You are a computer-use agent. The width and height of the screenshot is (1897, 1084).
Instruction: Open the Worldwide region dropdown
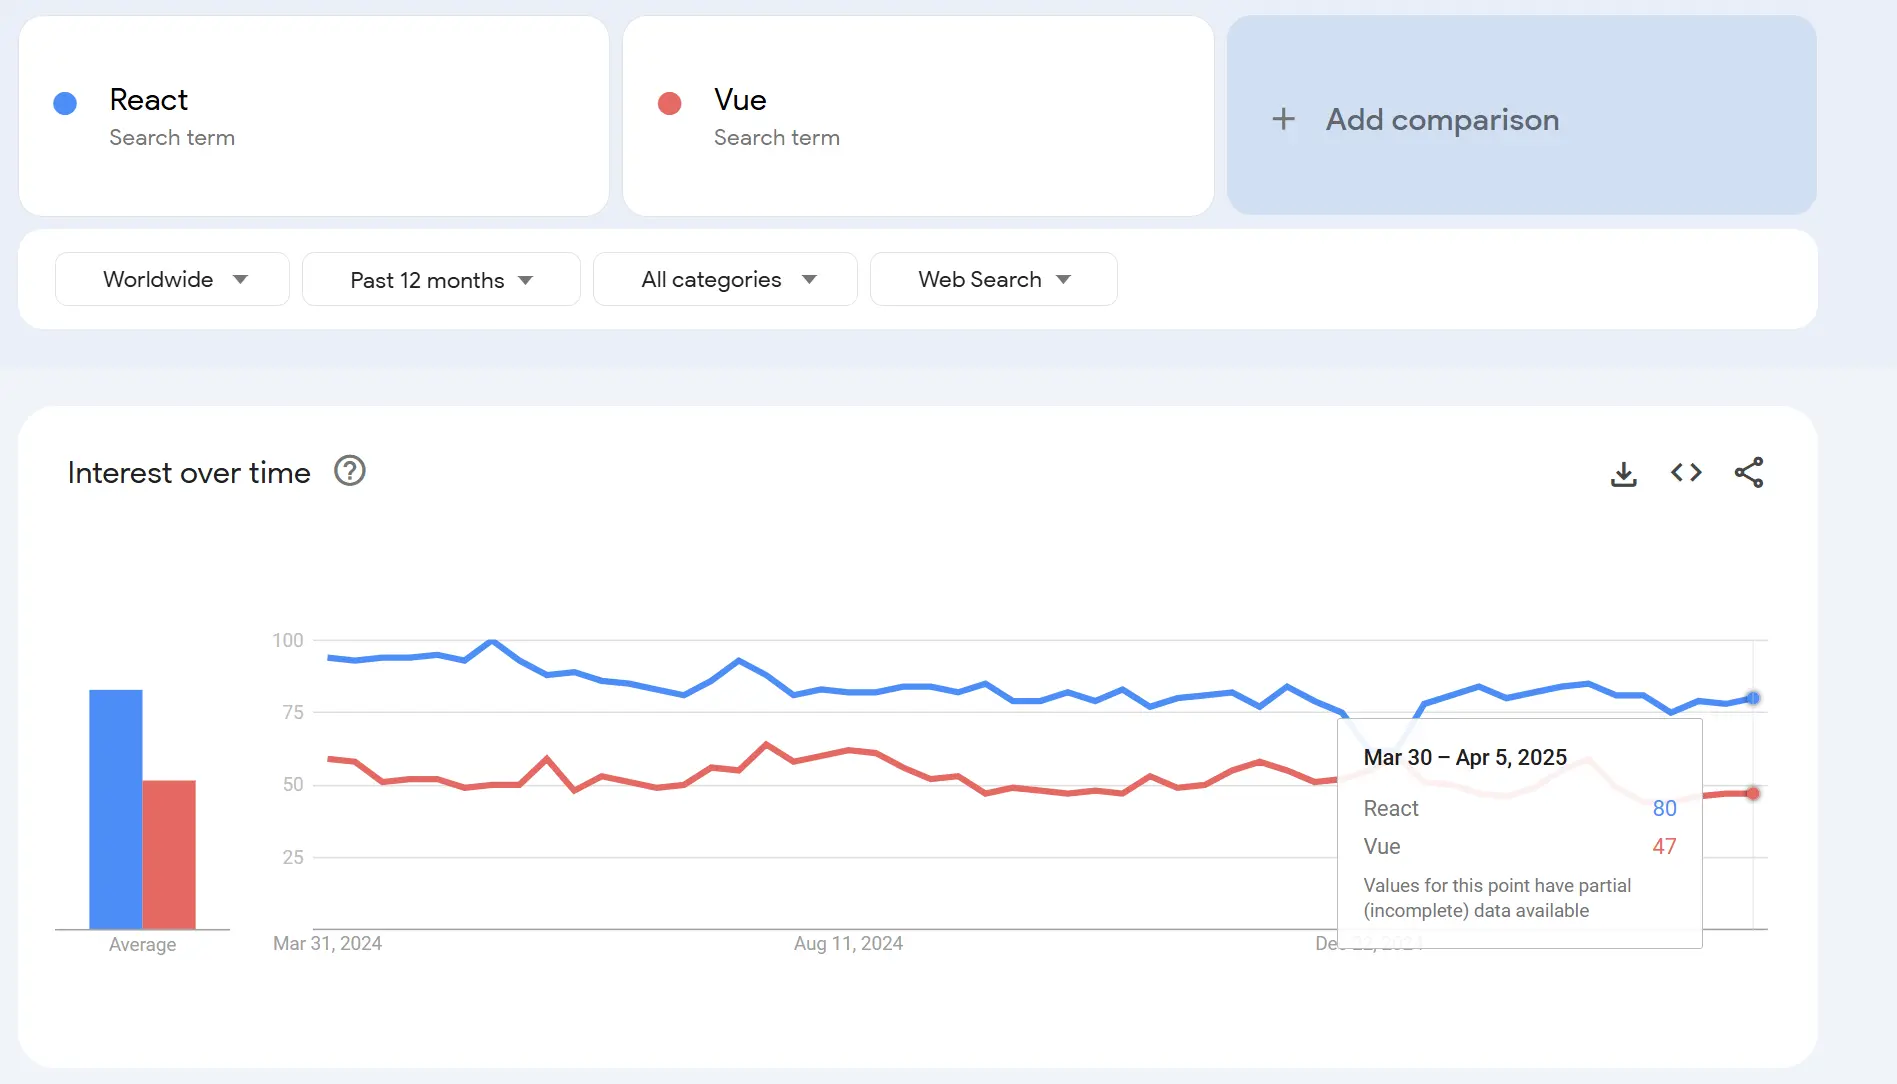click(172, 279)
